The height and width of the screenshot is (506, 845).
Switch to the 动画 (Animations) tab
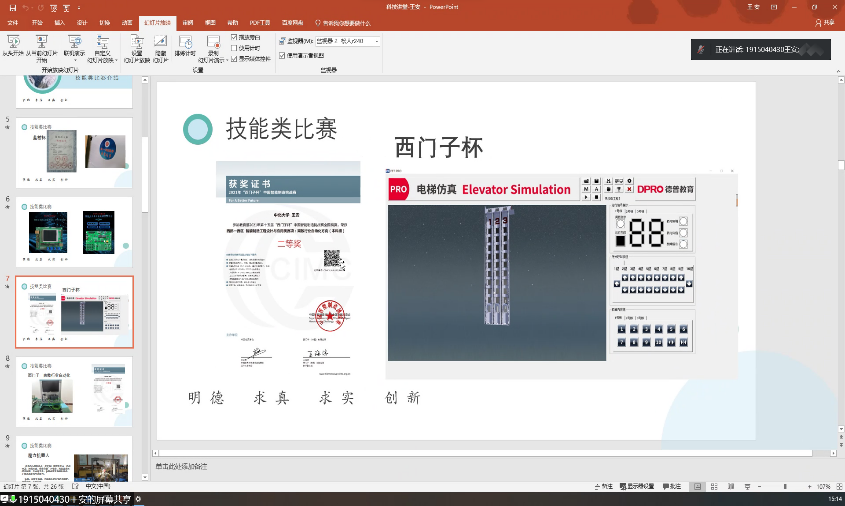(127, 23)
